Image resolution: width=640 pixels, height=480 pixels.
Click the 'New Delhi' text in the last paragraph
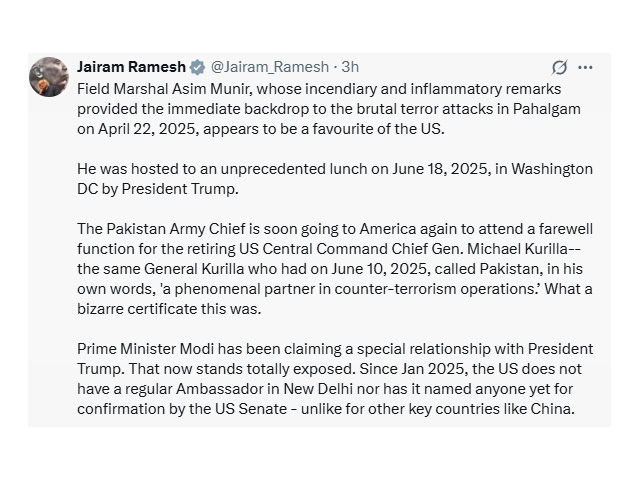point(318,389)
